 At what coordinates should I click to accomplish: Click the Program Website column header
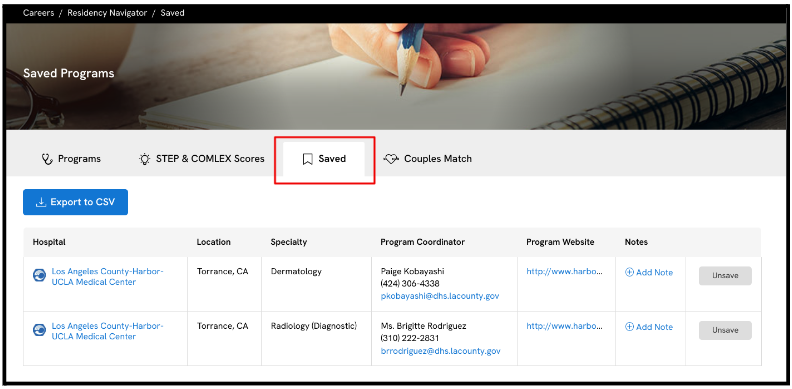coord(560,242)
